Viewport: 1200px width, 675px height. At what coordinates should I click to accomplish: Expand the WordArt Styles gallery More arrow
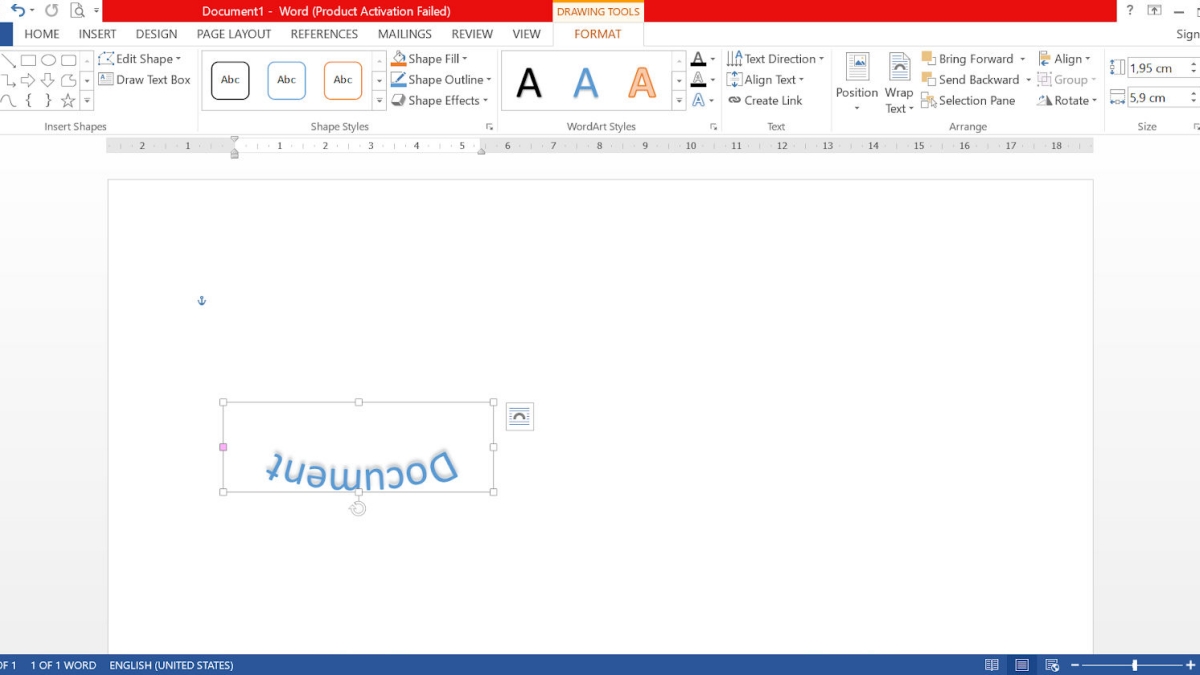coord(679,101)
